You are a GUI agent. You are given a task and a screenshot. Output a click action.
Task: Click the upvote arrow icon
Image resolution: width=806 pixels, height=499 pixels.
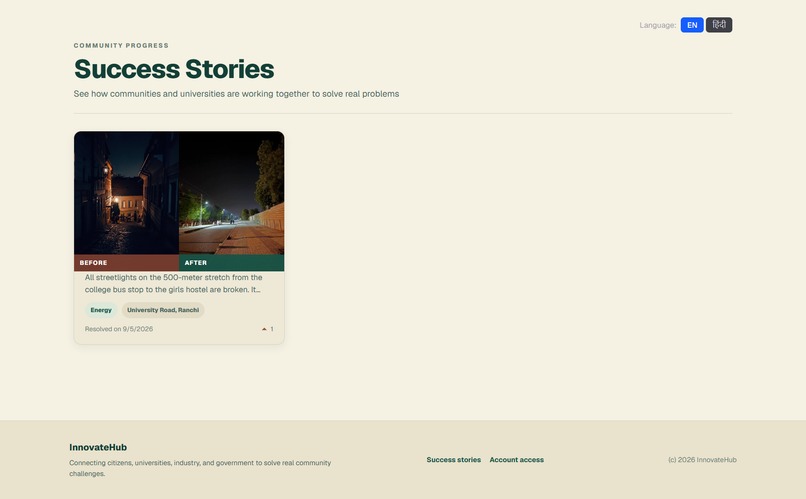264,329
